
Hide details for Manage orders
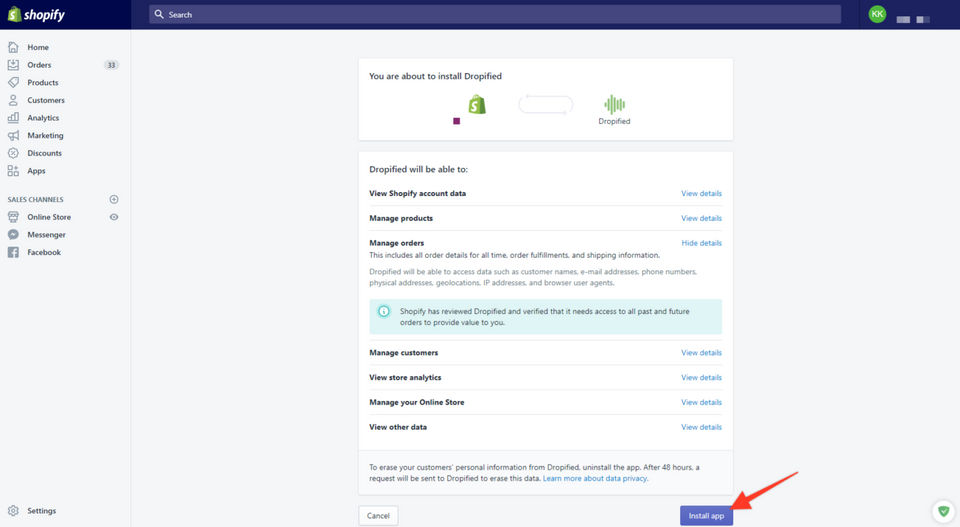[x=702, y=243]
